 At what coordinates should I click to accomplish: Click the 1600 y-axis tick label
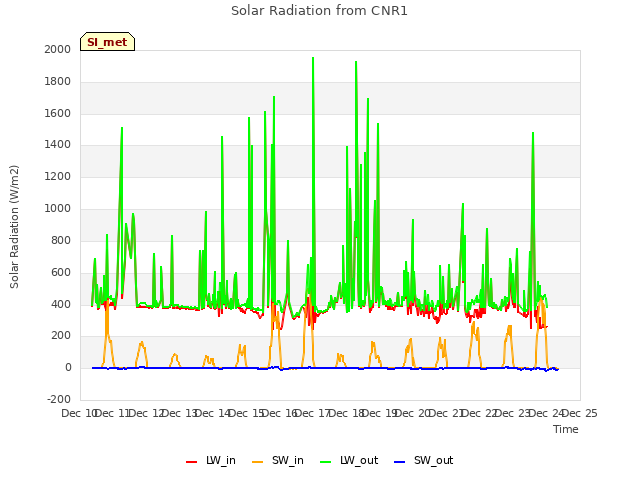[58, 113]
